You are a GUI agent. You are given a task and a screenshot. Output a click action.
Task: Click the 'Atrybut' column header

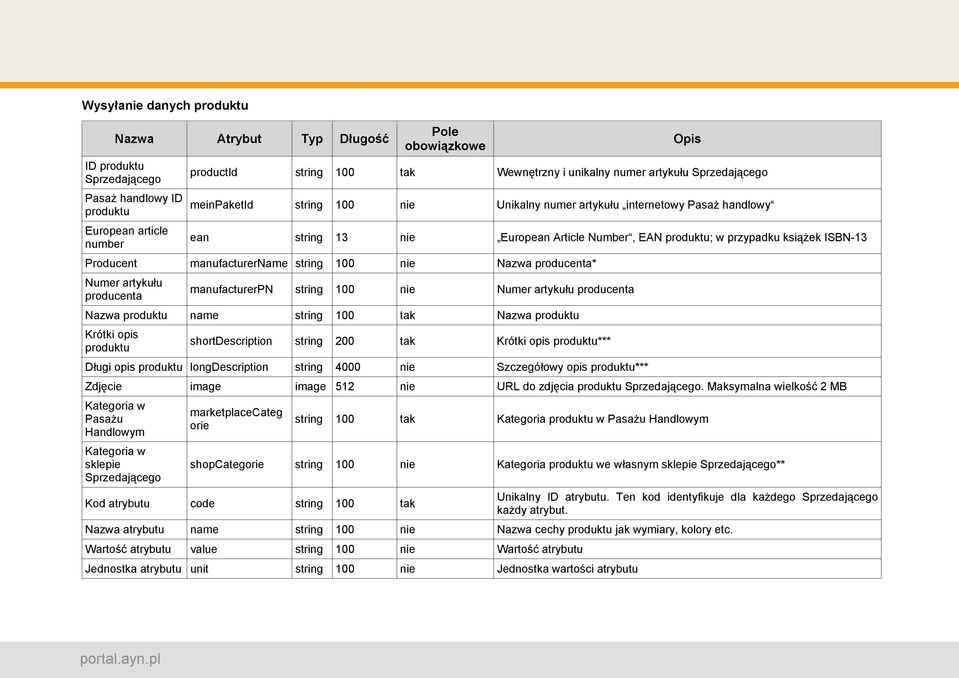pyautogui.click(x=239, y=139)
